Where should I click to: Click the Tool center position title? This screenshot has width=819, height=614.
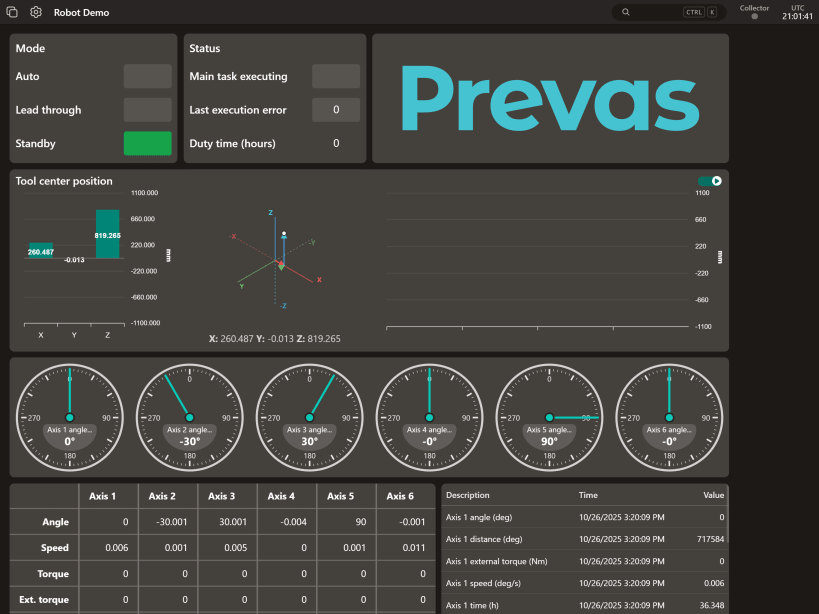click(64, 181)
